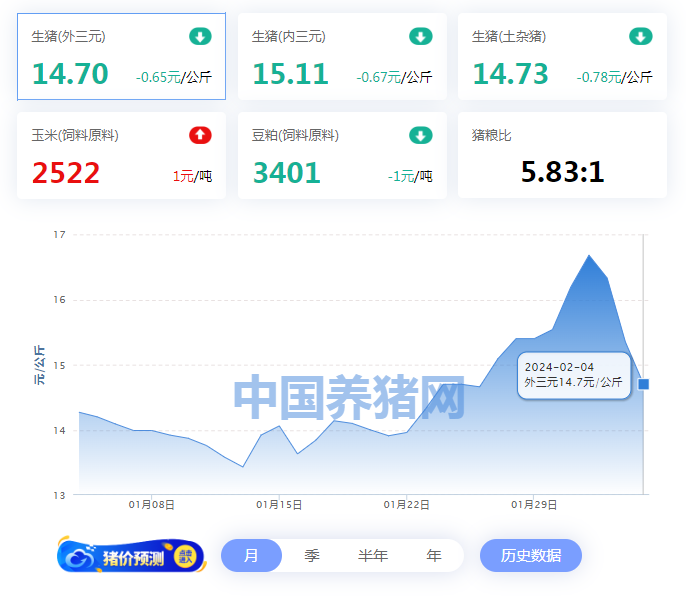This screenshot has width=686, height=601.
Task: Click the green down arrow on 豆粕 card
Action: click(420, 135)
